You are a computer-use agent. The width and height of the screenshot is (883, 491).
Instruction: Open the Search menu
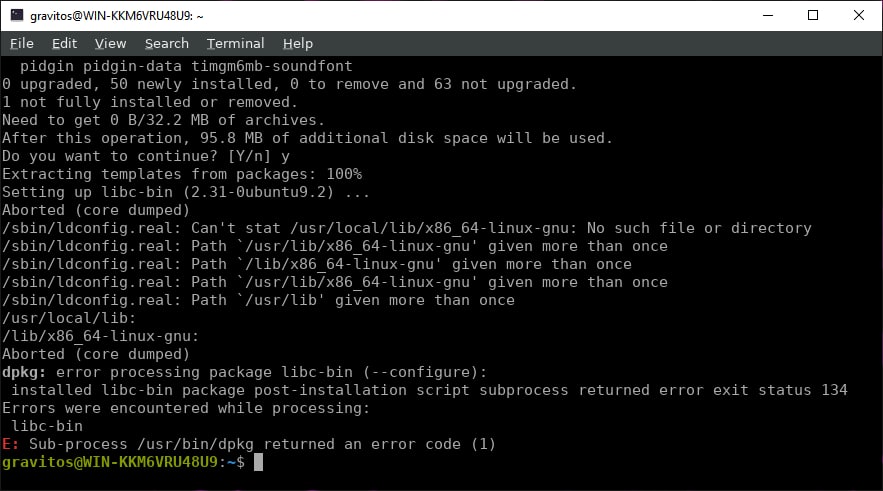tap(166, 43)
